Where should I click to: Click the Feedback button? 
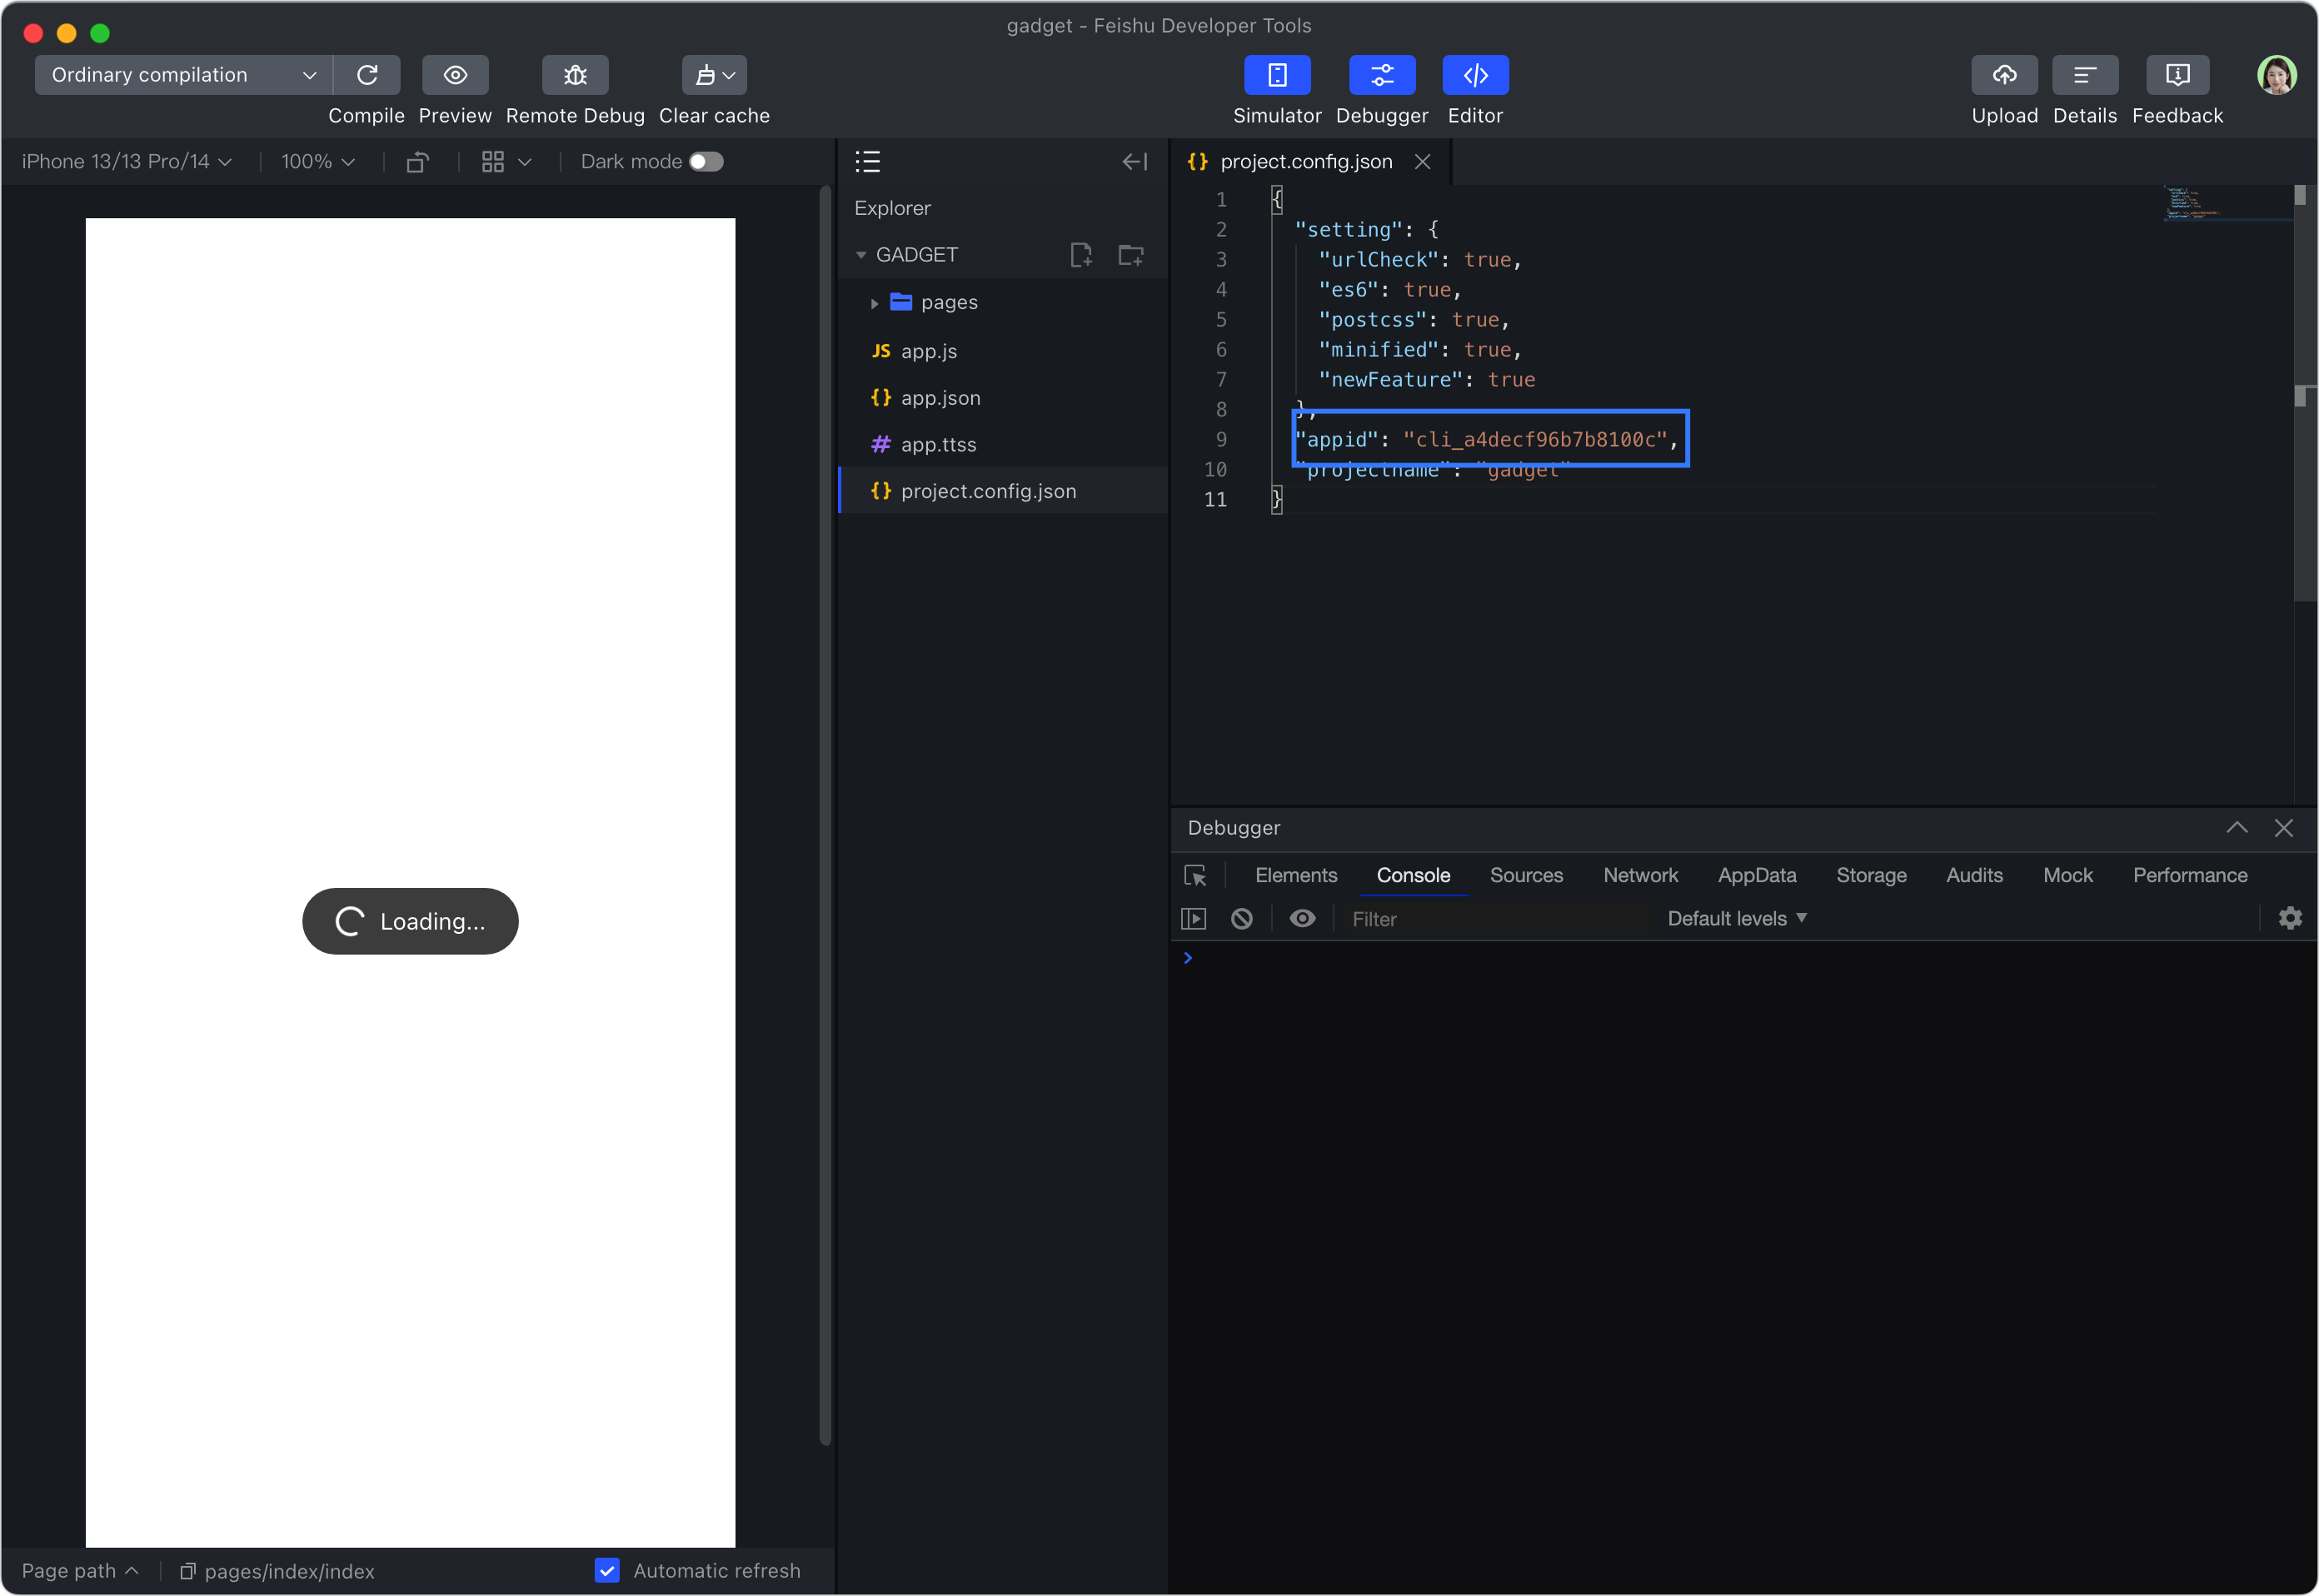[2177, 75]
